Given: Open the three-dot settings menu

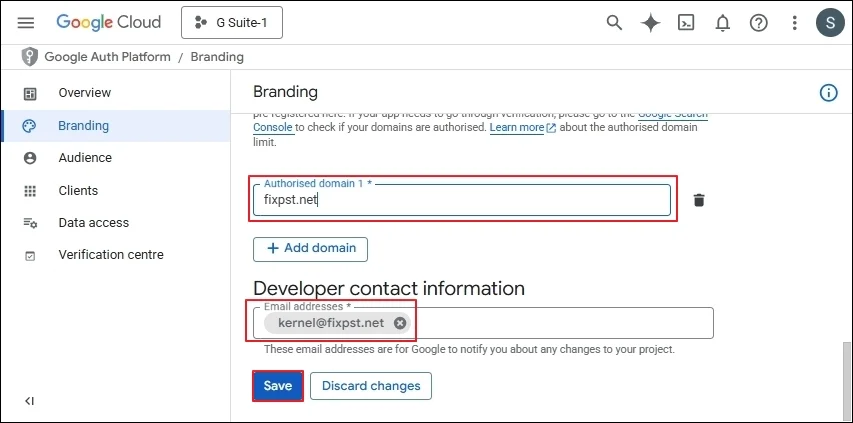Looking at the screenshot, I should [795, 23].
